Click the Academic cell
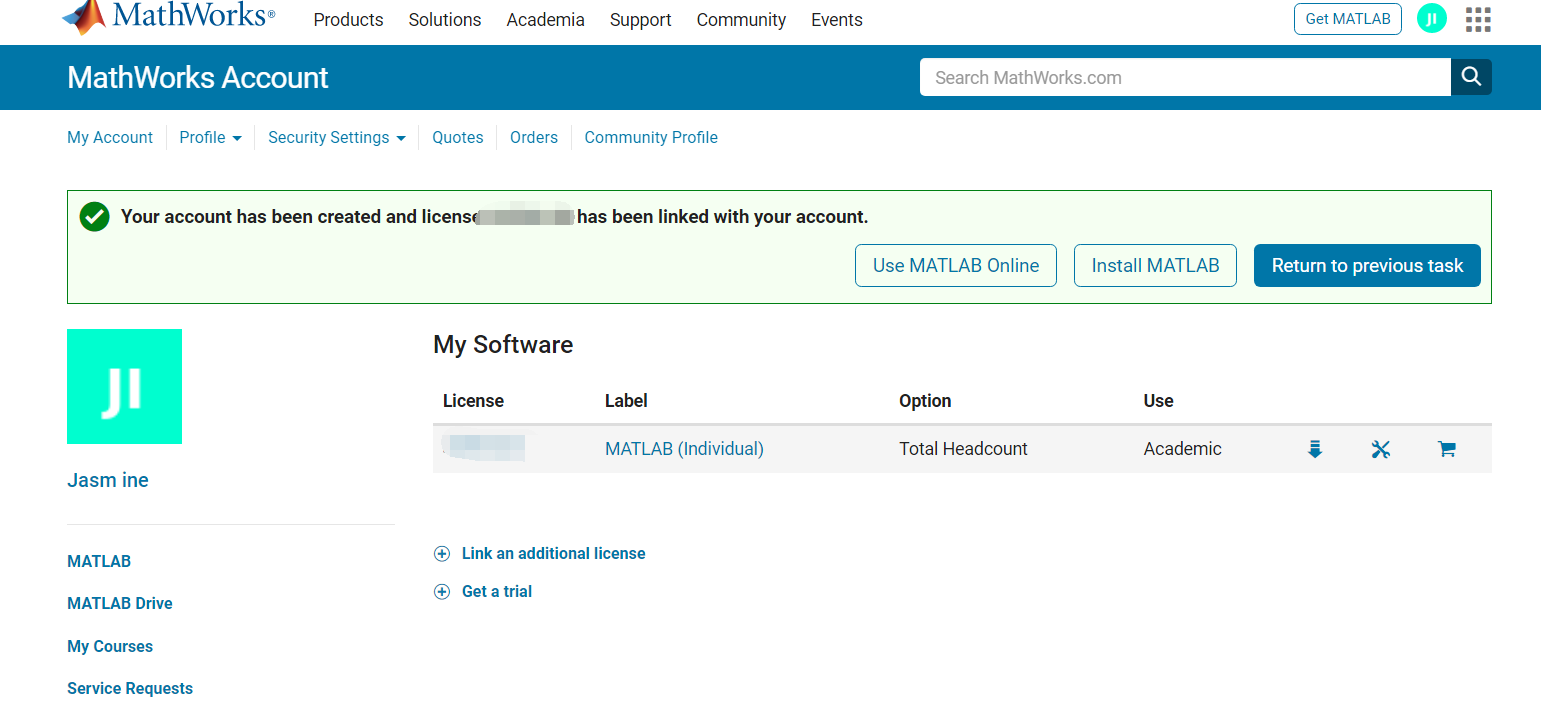The height and width of the screenshot is (712, 1541). click(1183, 449)
